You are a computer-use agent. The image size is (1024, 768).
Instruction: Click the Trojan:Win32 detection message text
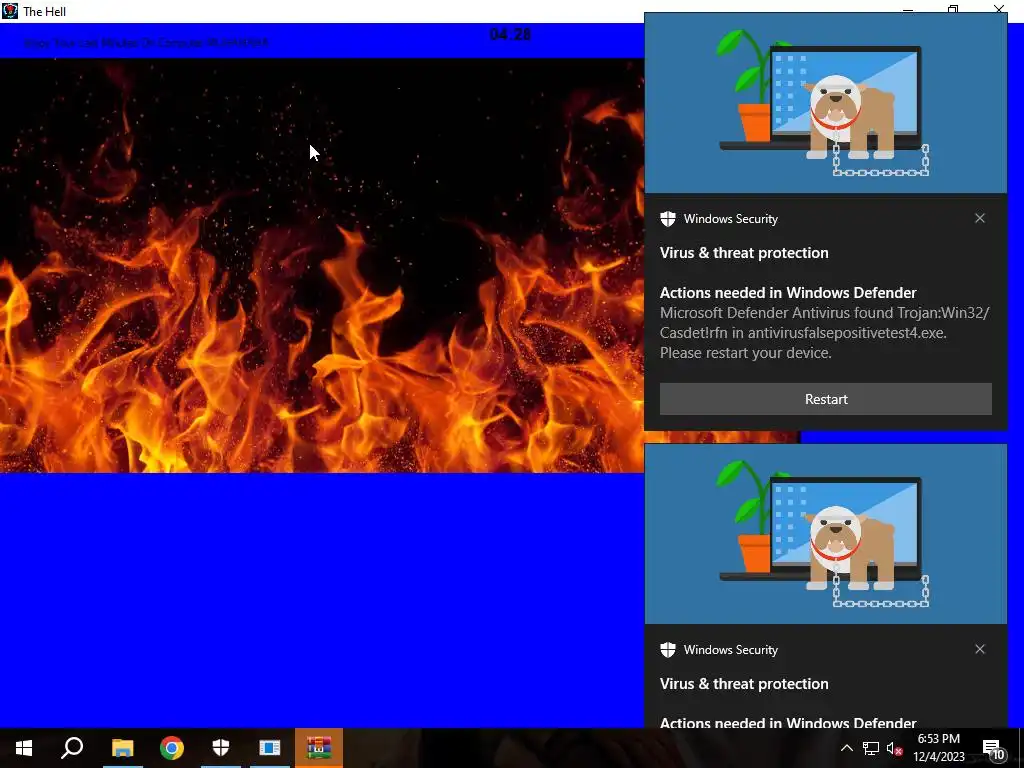tap(824, 332)
